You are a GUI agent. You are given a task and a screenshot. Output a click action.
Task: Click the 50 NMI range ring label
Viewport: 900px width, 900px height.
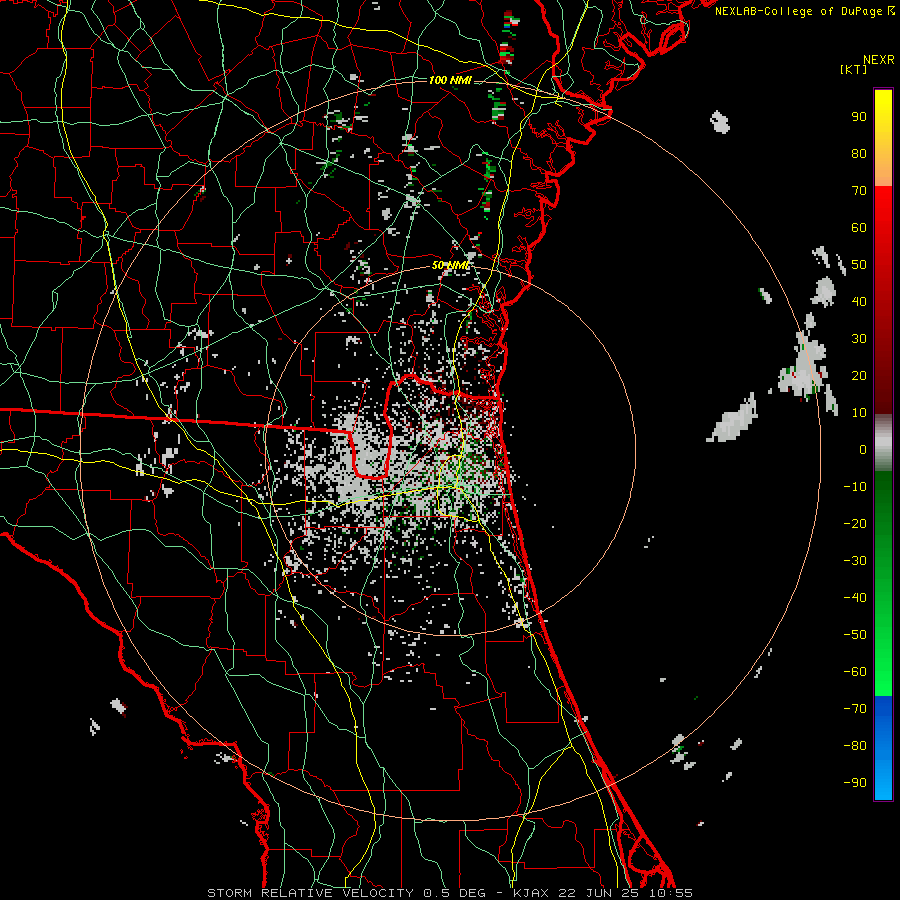451,265
